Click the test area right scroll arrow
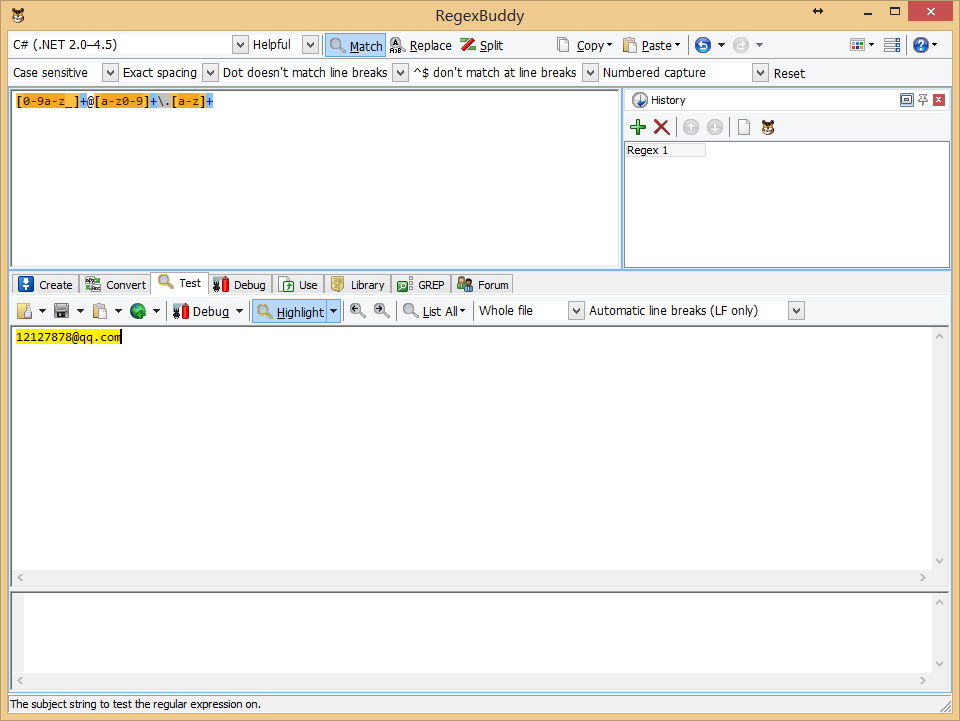Screen dimensions: 960x721 tap(923, 577)
